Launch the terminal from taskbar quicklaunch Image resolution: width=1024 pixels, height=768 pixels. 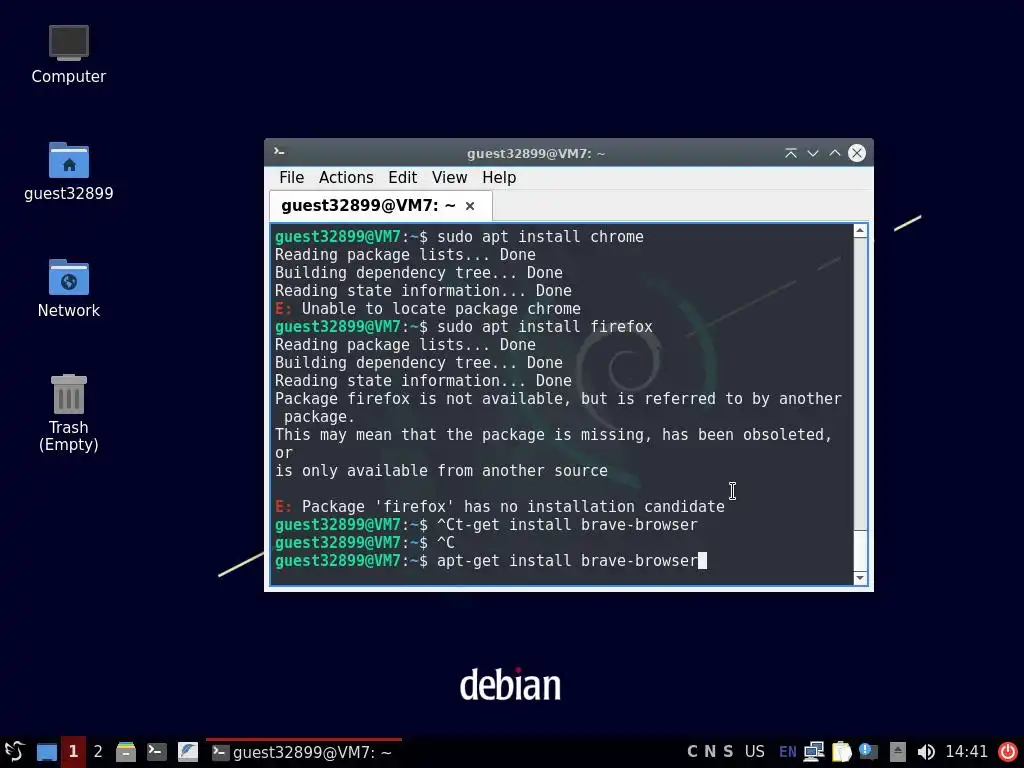(157, 752)
